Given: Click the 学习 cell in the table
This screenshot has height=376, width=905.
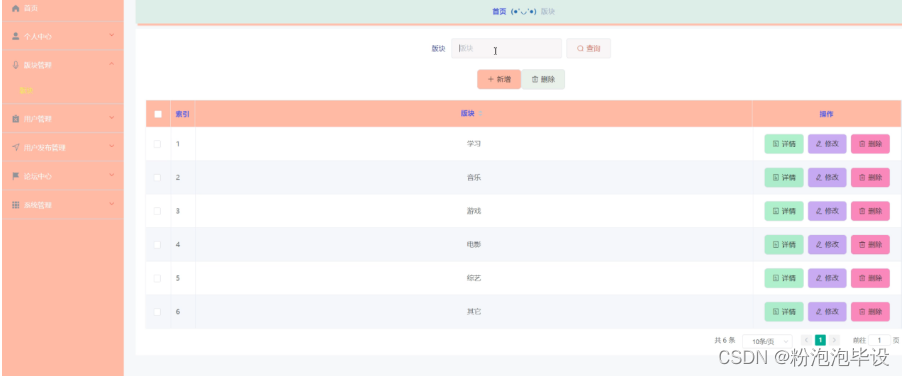Looking at the screenshot, I should 474,144.
